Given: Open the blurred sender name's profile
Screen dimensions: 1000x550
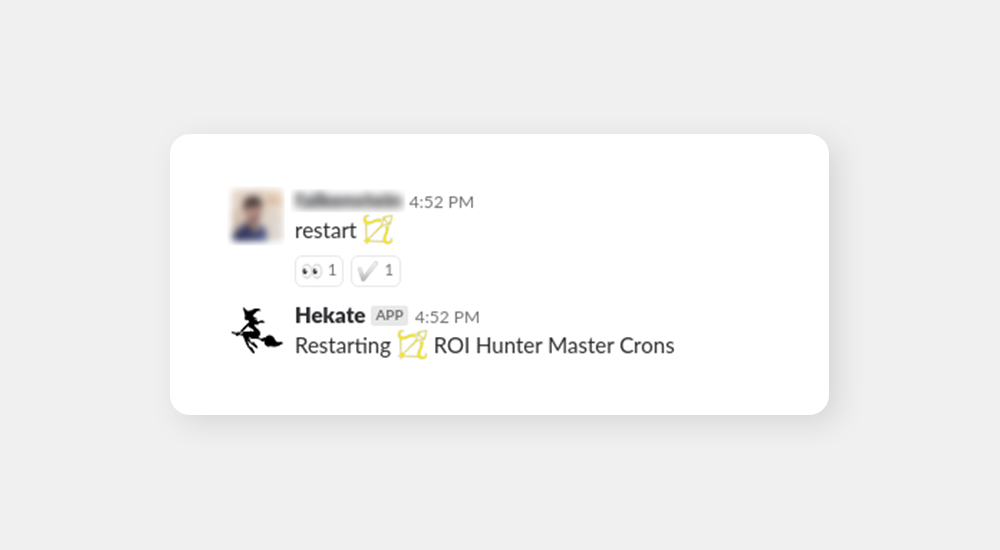Looking at the screenshot, I should pos(347,201).
